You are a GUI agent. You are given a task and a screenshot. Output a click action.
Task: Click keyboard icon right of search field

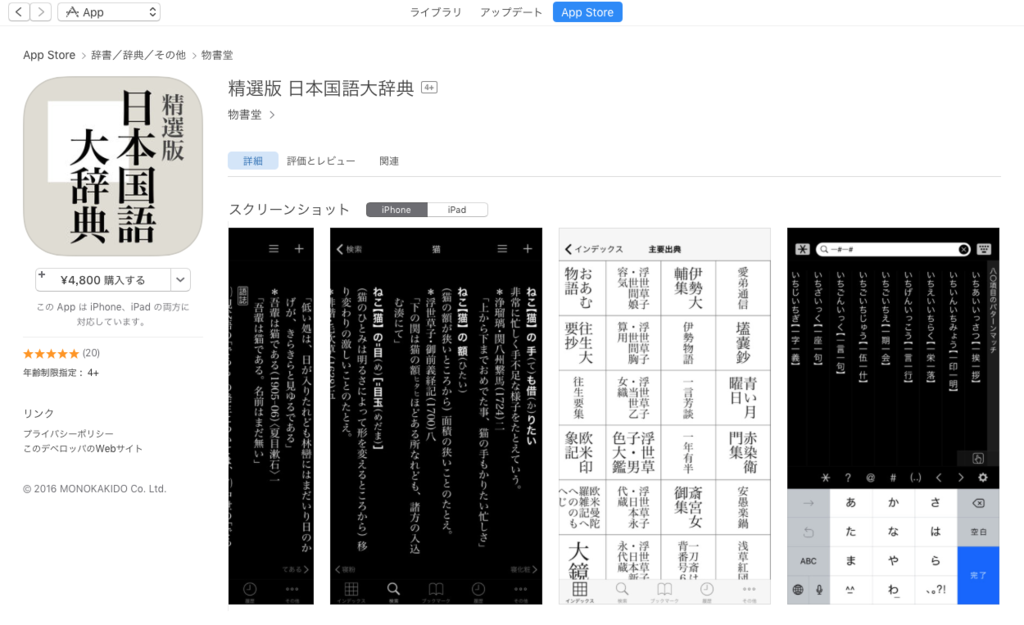click(984, 249)
